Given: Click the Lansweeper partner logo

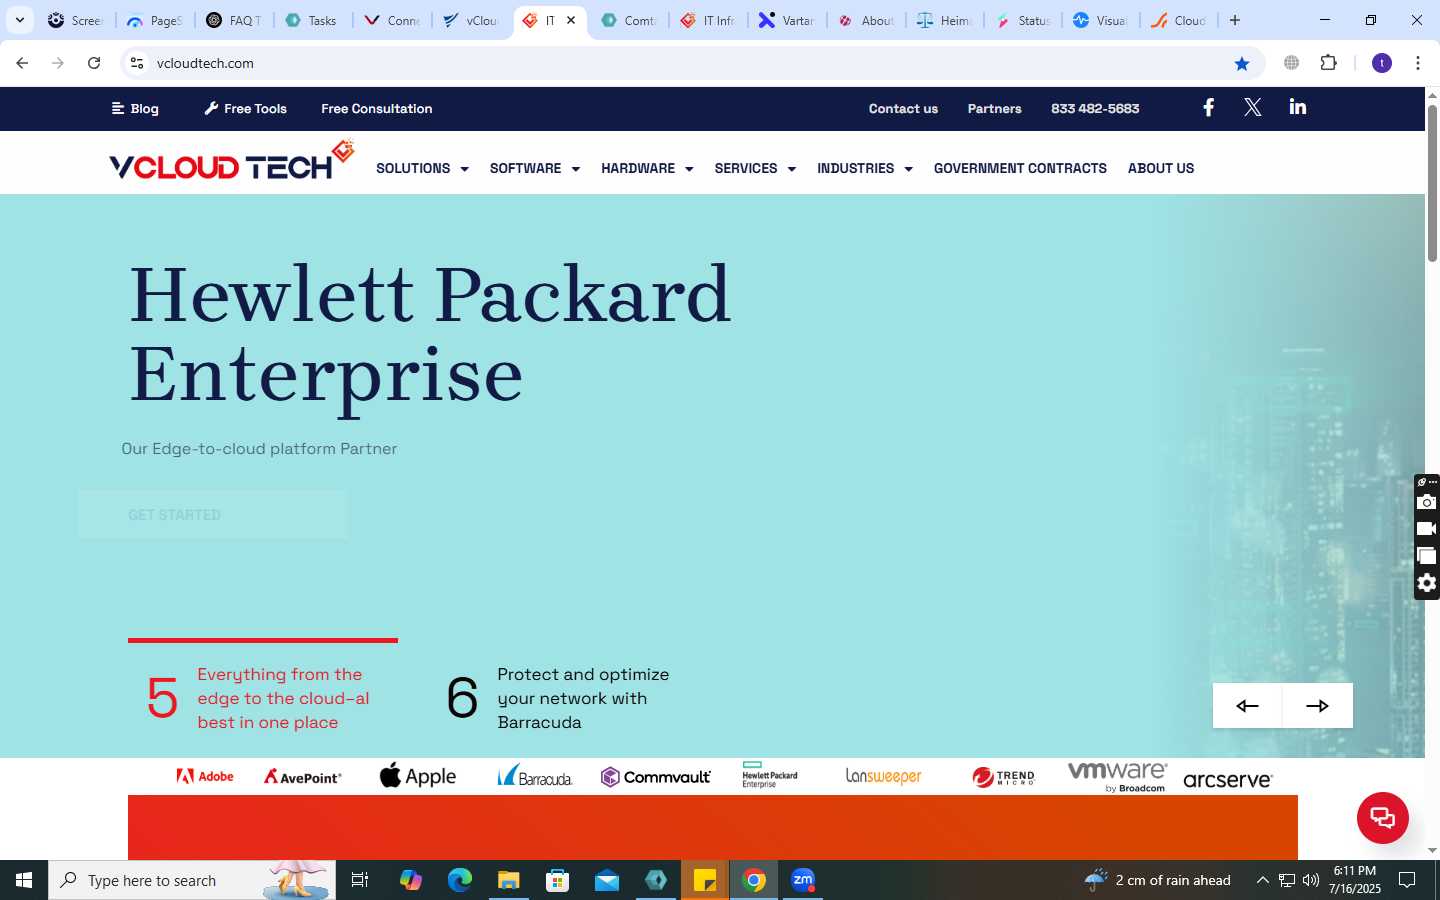Looking at the screenshot, I should [x=884, y=776].
